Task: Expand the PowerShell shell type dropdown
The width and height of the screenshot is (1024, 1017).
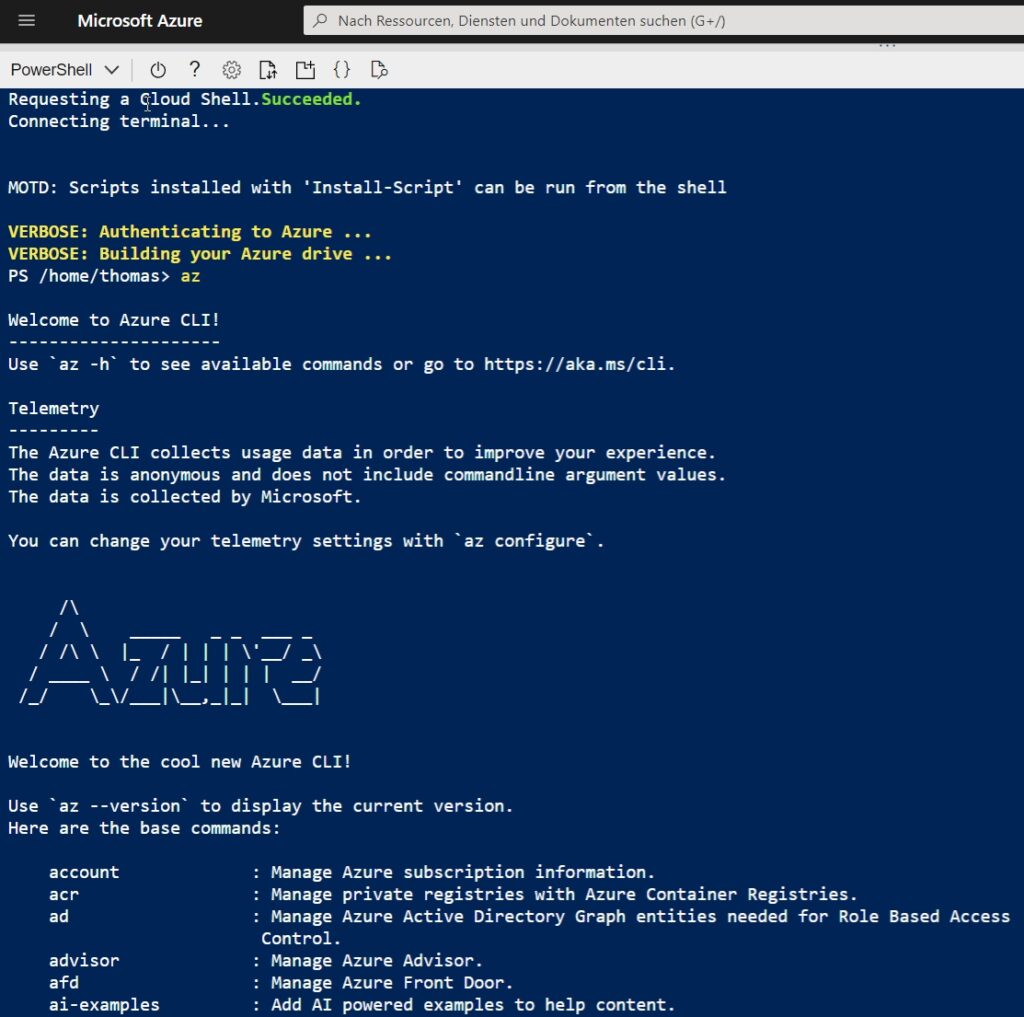Action: click(65, 70)
